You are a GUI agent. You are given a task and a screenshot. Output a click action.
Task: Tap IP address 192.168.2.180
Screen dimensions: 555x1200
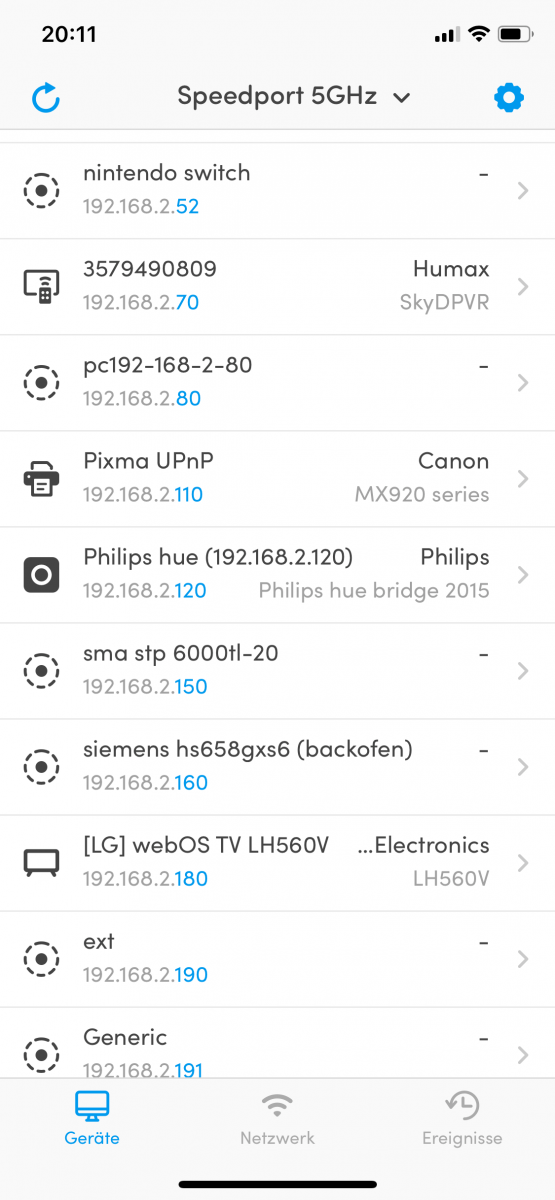tap(145, 879)
